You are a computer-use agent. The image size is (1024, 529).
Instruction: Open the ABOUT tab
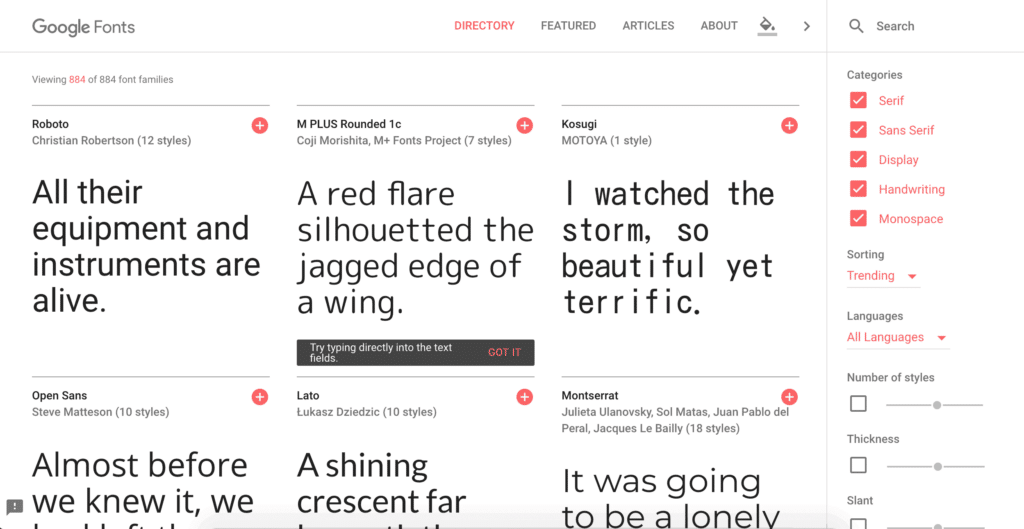[719, 26]
